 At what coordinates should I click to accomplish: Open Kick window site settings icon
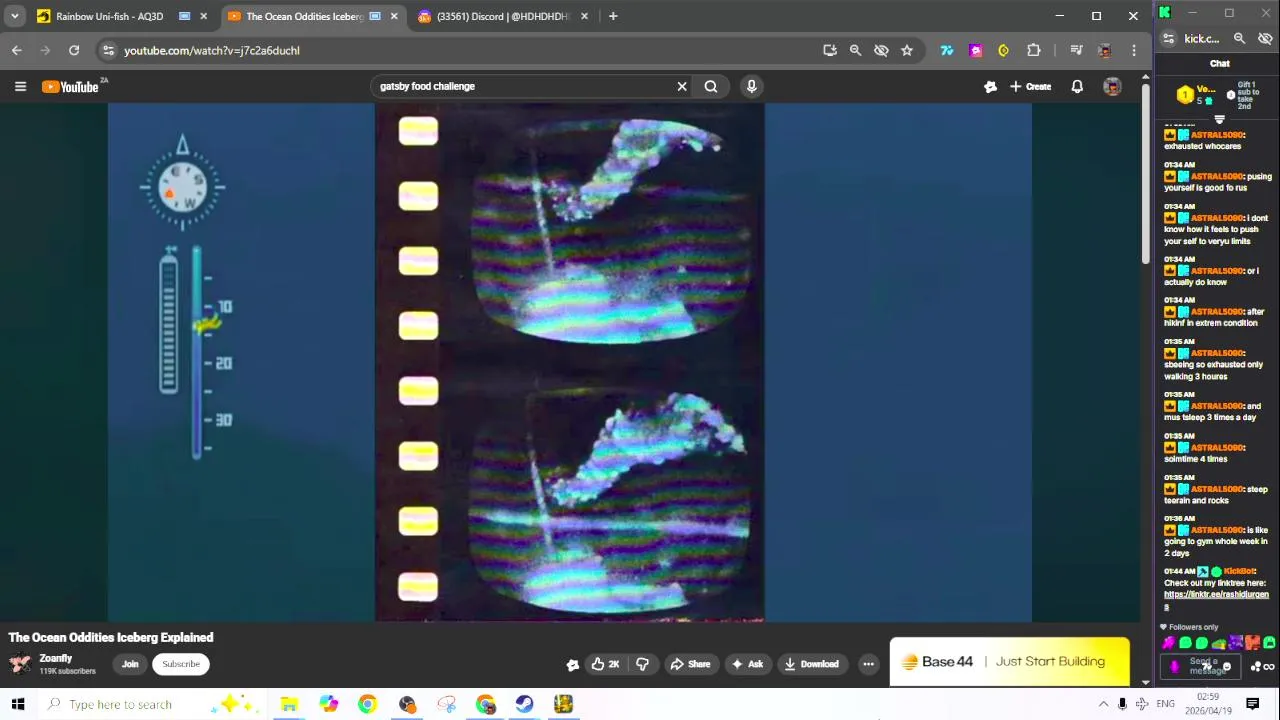click(1168, 39)
